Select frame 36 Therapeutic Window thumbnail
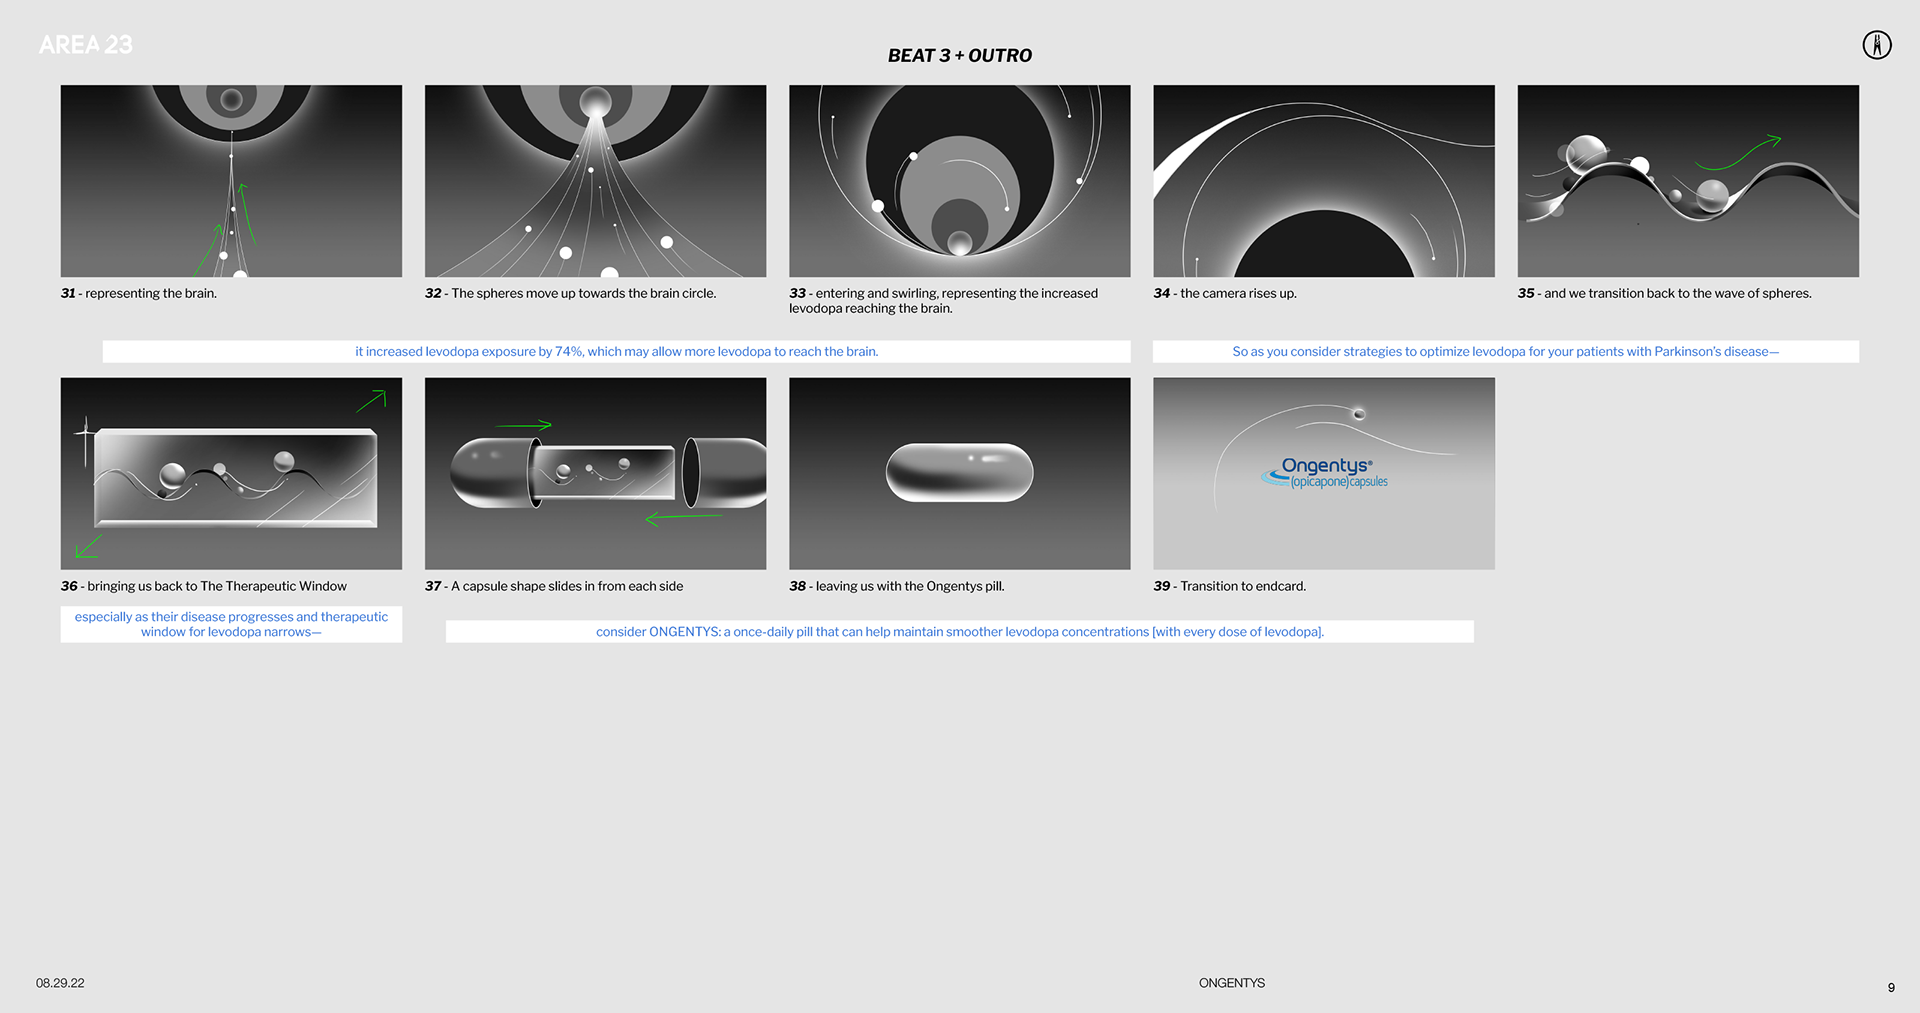1920x1013 pixels. [231, 474]
